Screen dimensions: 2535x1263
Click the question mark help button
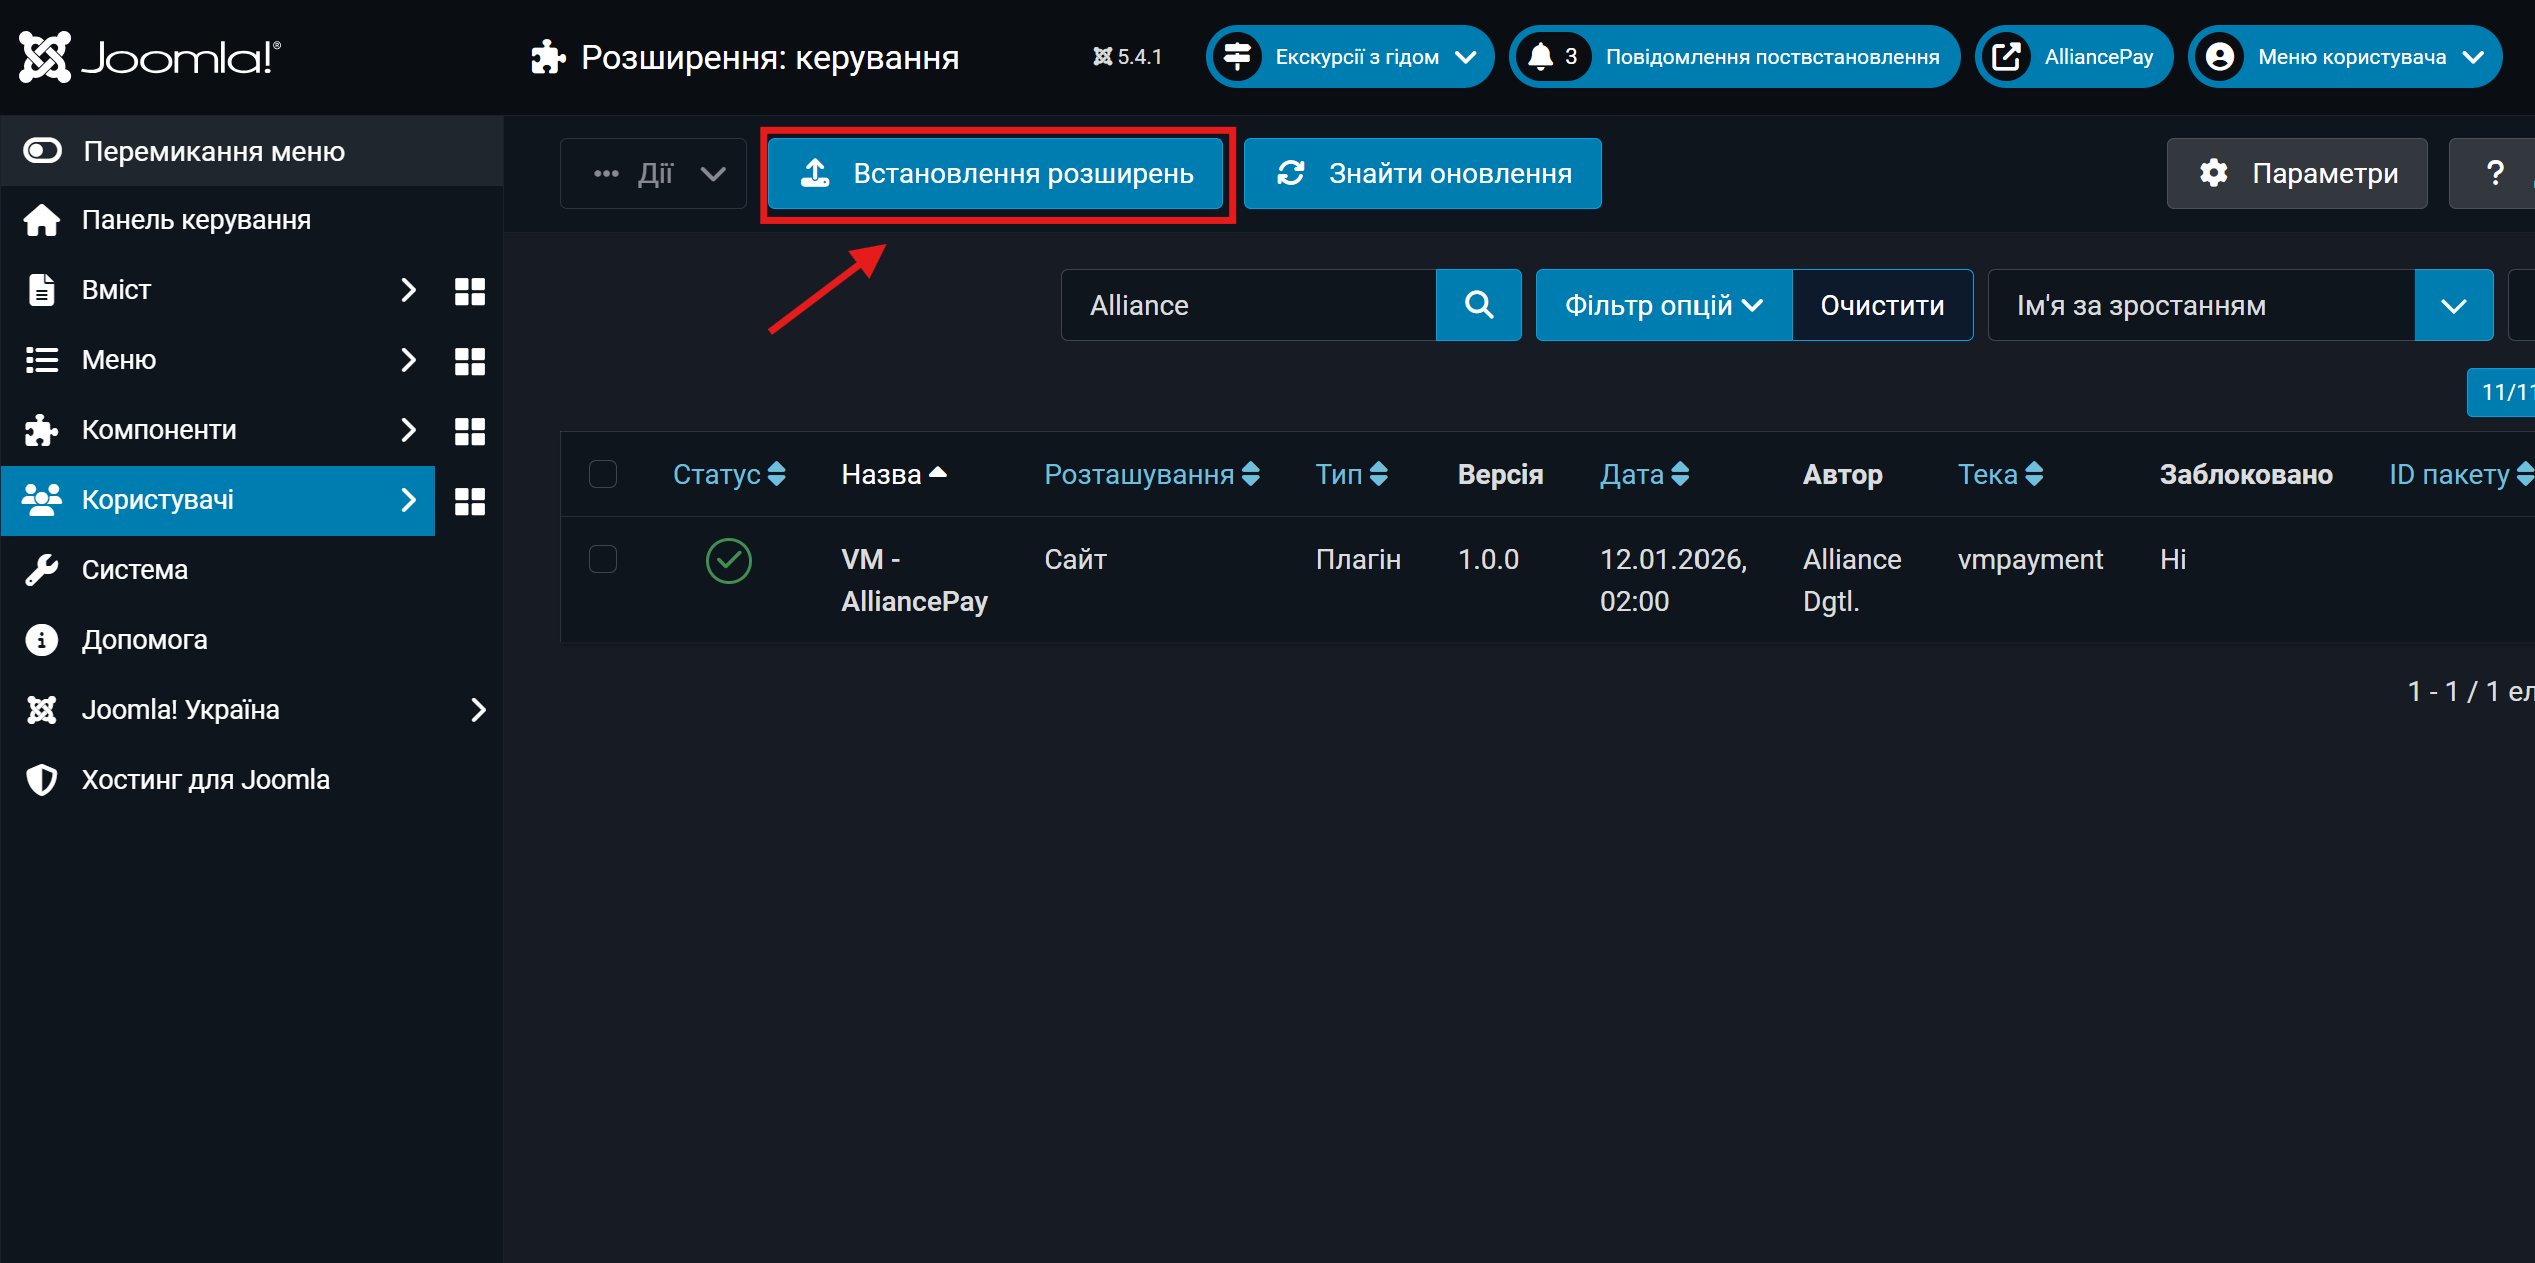[2494, 174]
